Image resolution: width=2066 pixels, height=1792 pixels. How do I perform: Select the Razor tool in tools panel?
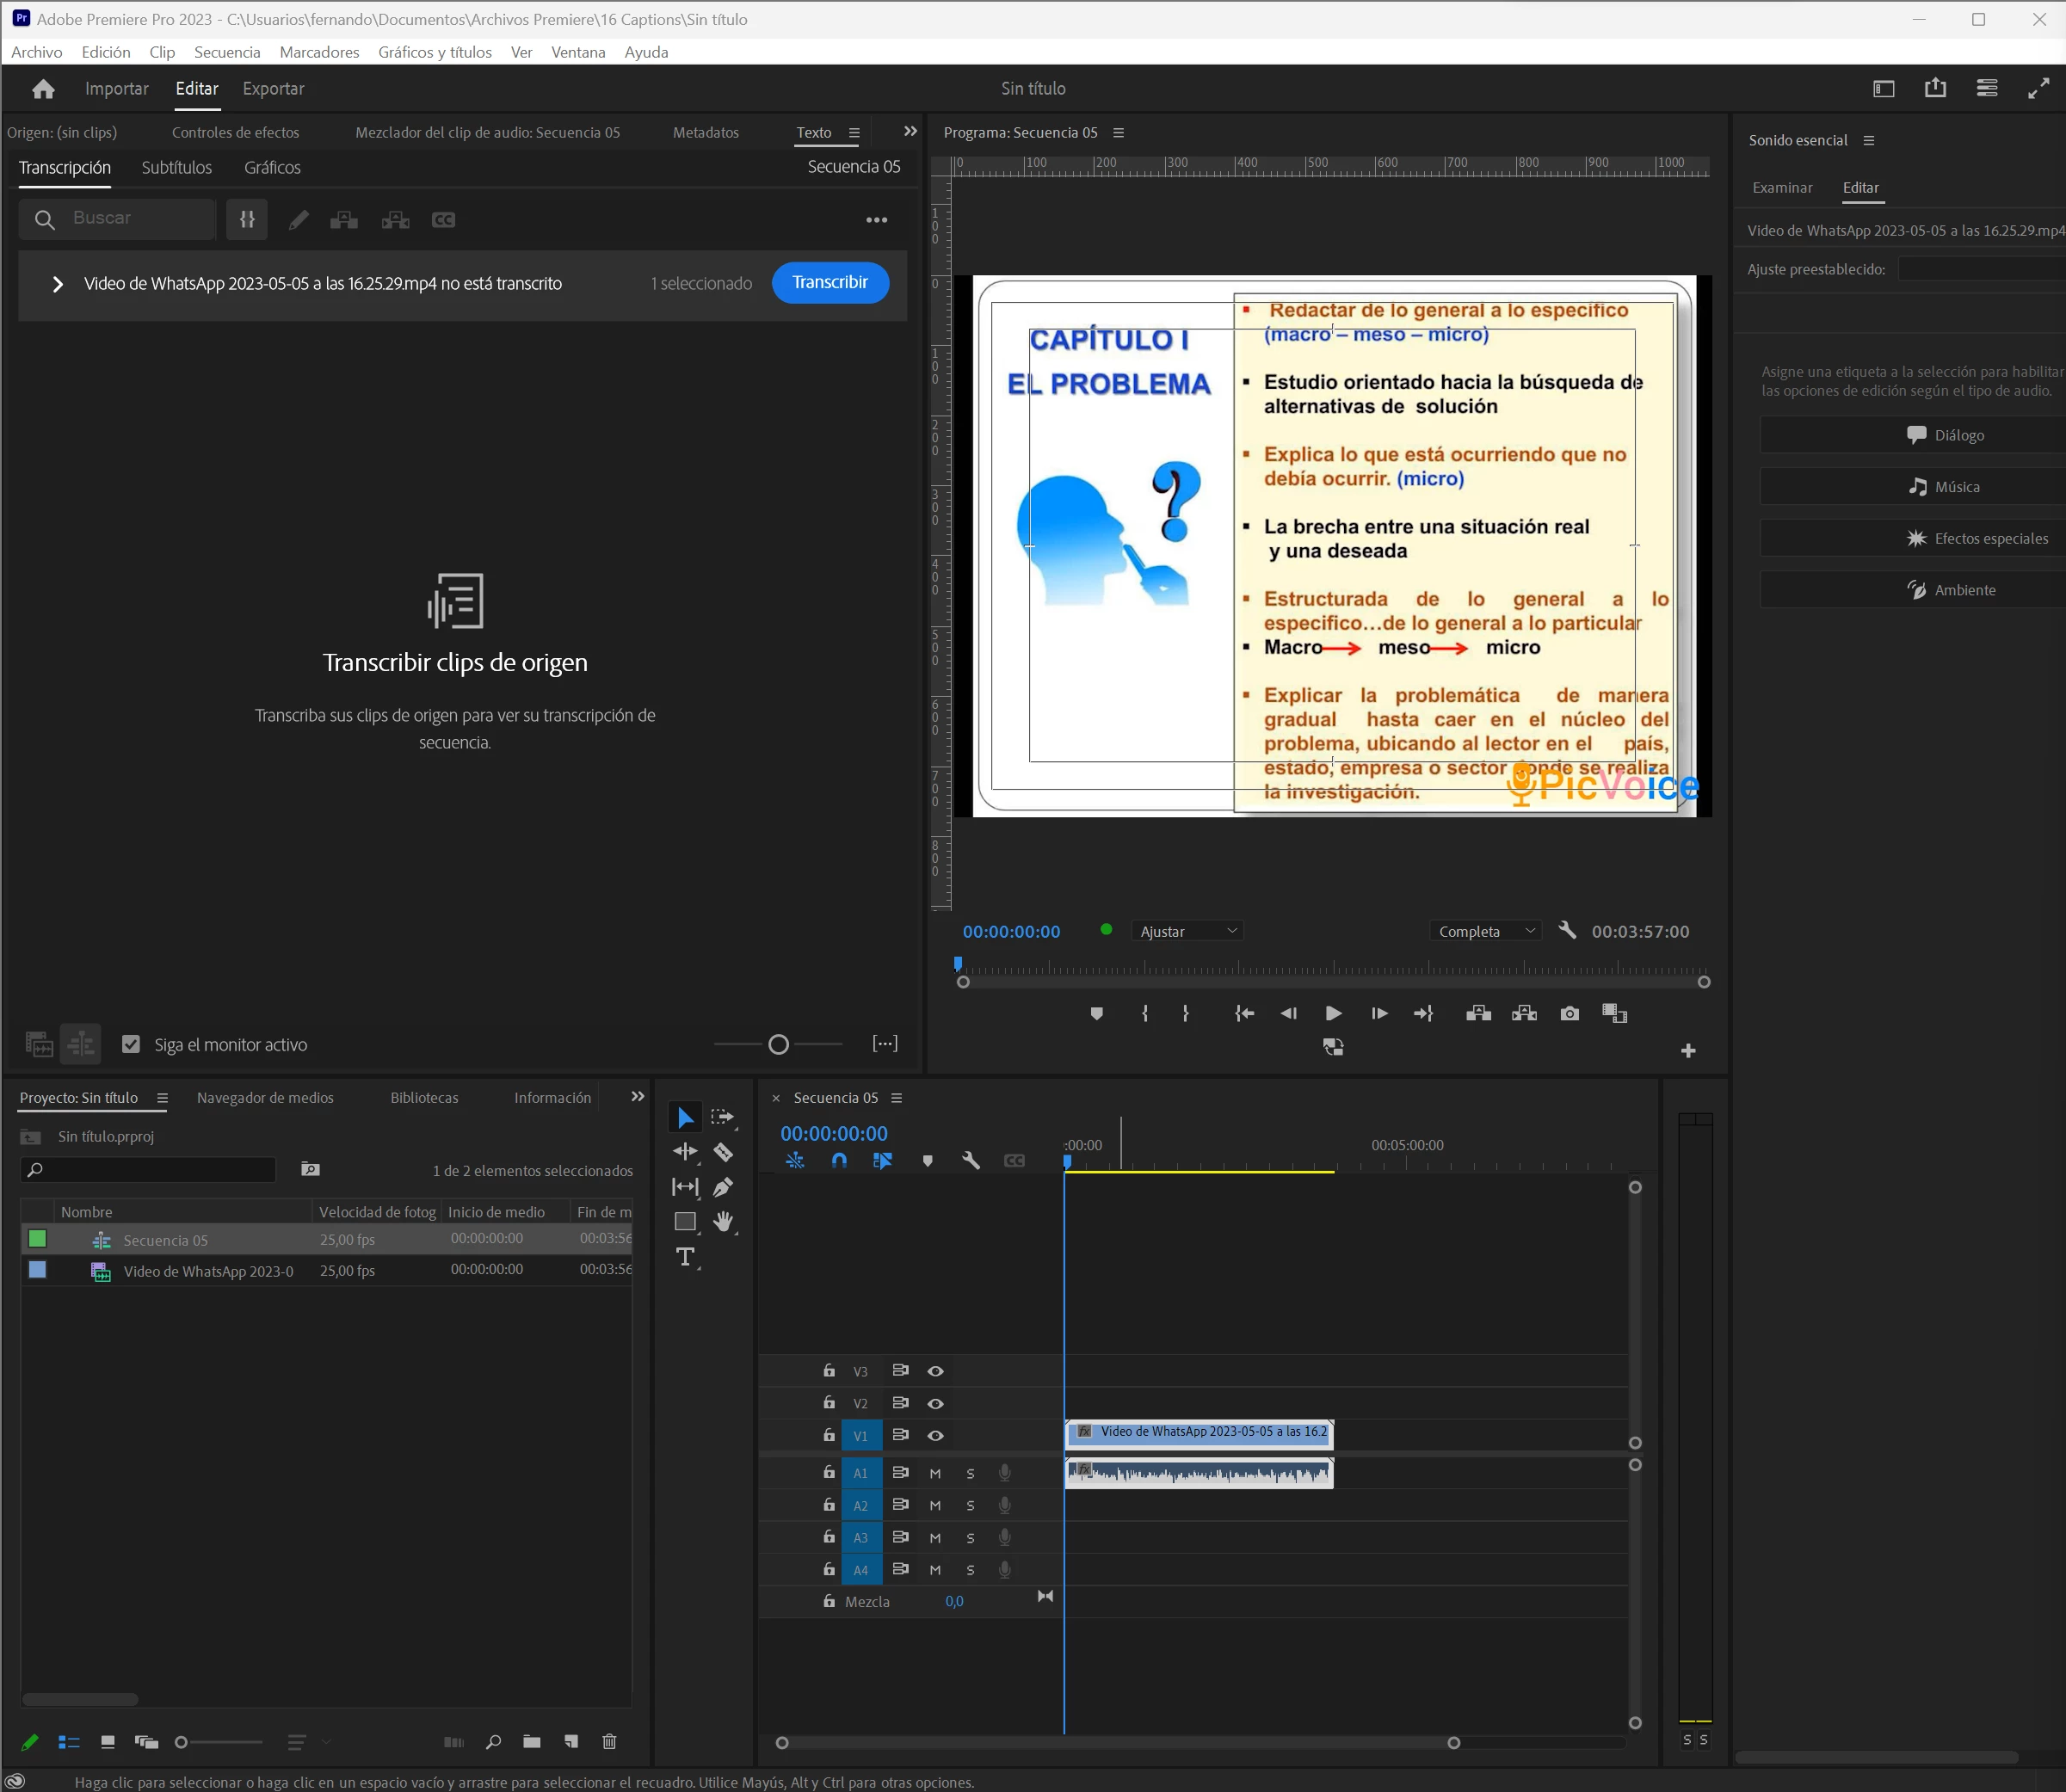[x=723, y=1152]
